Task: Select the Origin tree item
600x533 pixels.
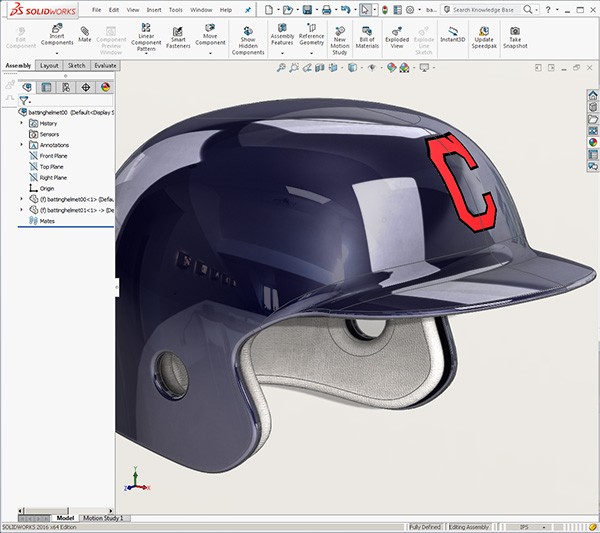Action: click(x=42, y=188)
